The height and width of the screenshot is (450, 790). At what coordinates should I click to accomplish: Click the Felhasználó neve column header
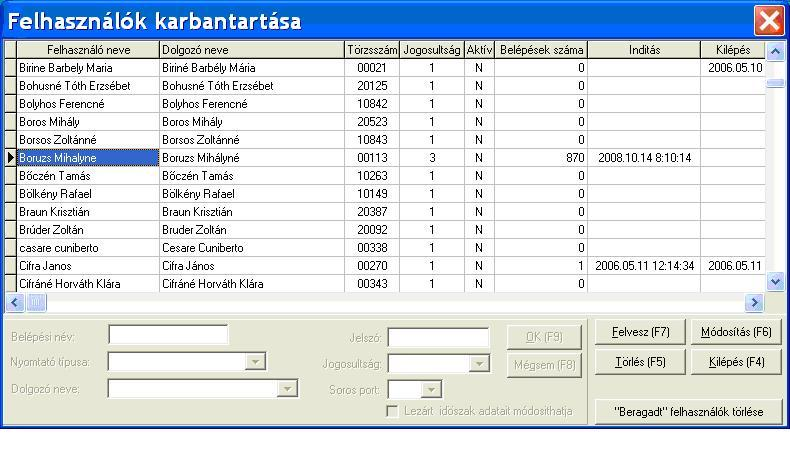(x=88, y=50)
